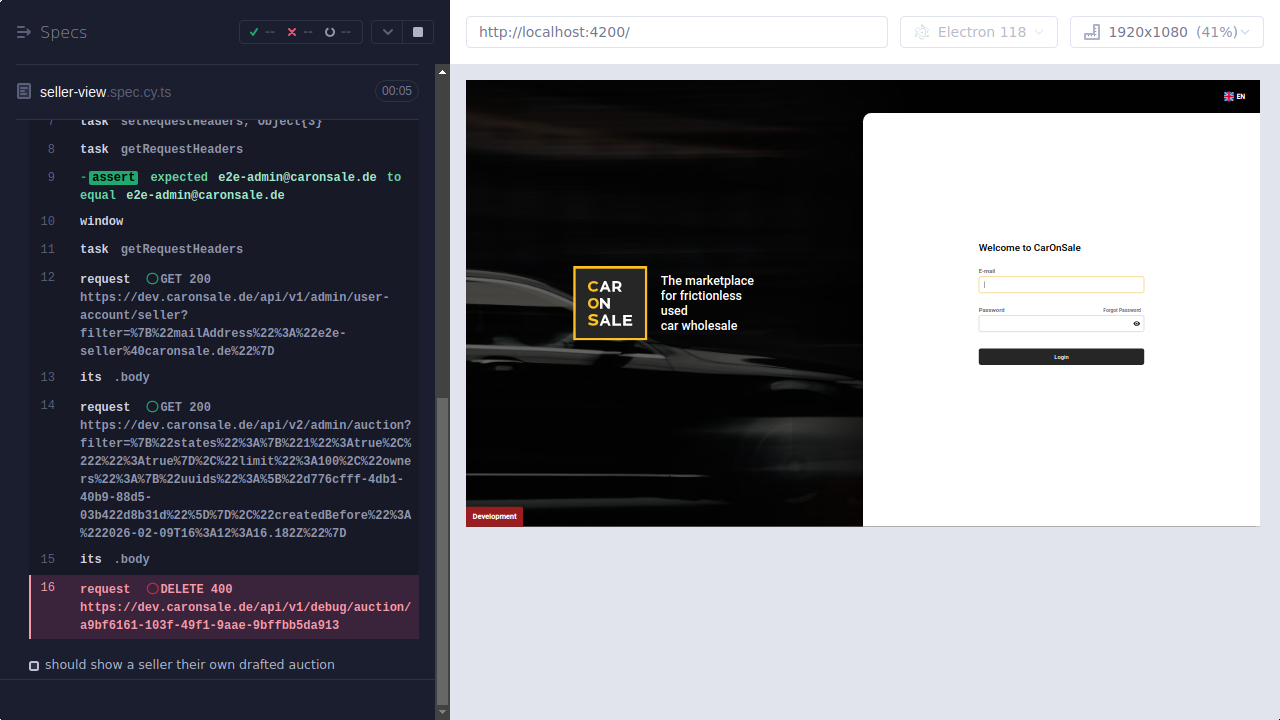Click the circular pending-tests icon
This screenshot has height=720, width=1280.
pyautogui.click(x=328, y=31)
